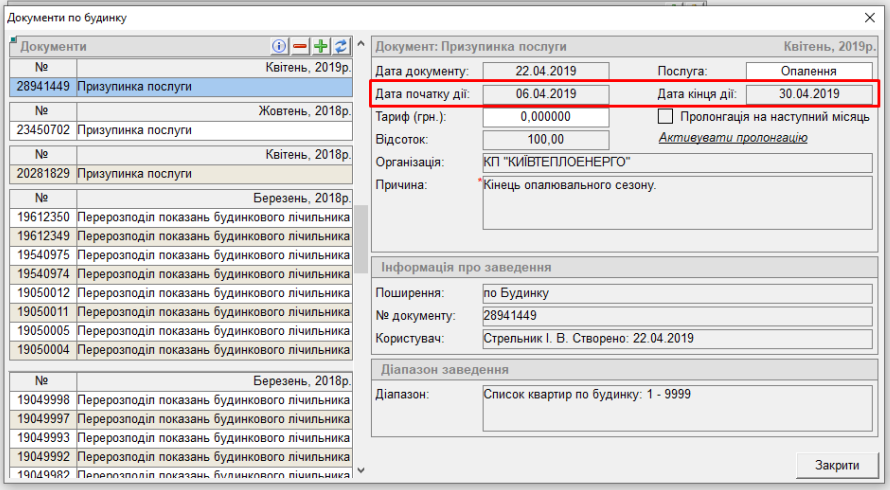Viewport: 890px width, 490px height.
Task: Click the blue refresh documents icon
Action: click(x=341, y=46)
